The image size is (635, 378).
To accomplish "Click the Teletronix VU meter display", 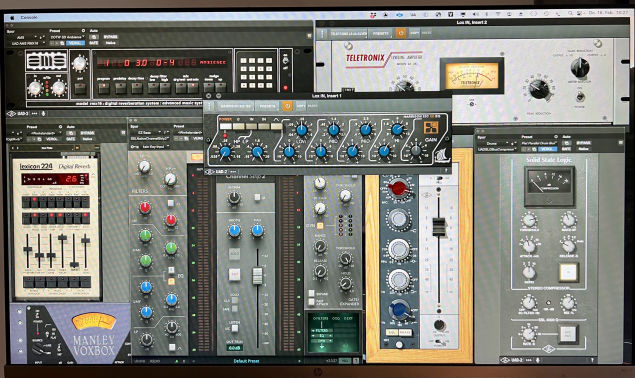I will (472, 75).
